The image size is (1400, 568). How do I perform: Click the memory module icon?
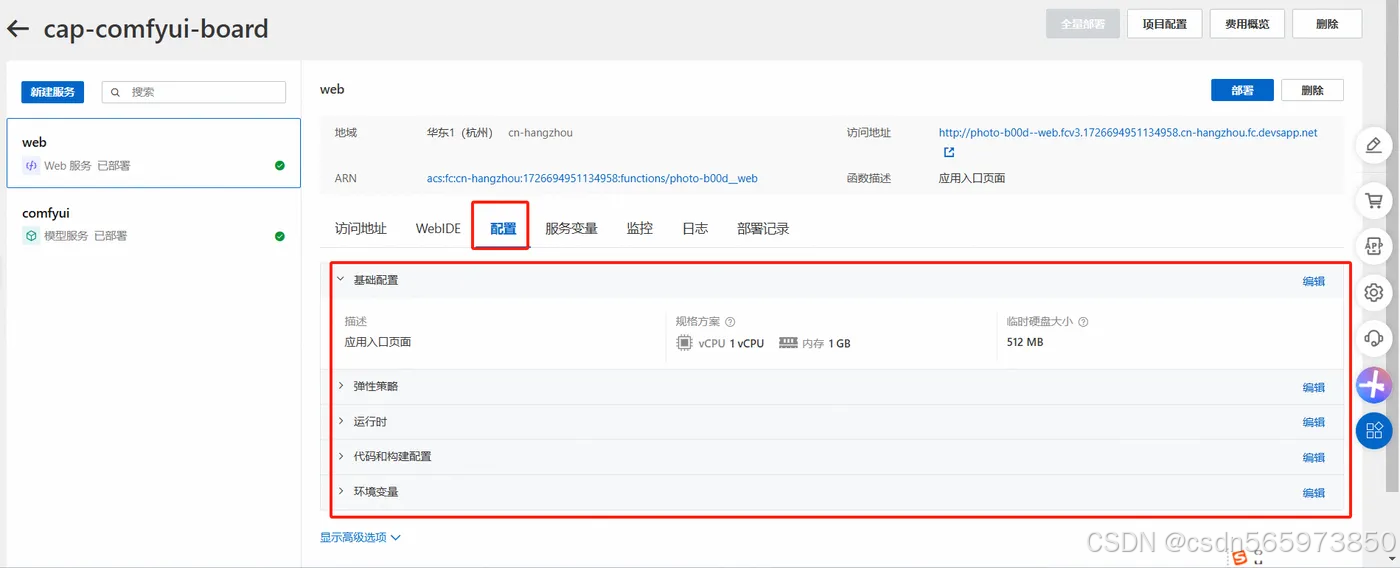click(x=788, y=343)
